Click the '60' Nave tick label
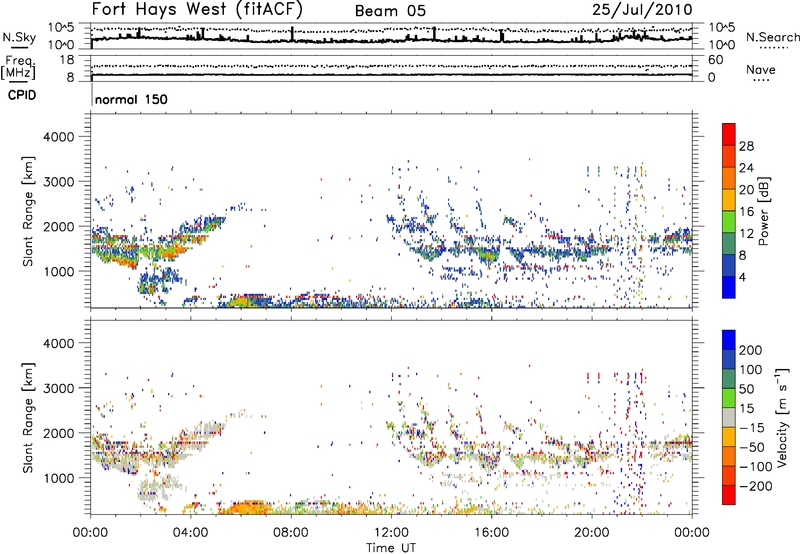This screenshot has height=554, width=800. (x=715, y=60)
